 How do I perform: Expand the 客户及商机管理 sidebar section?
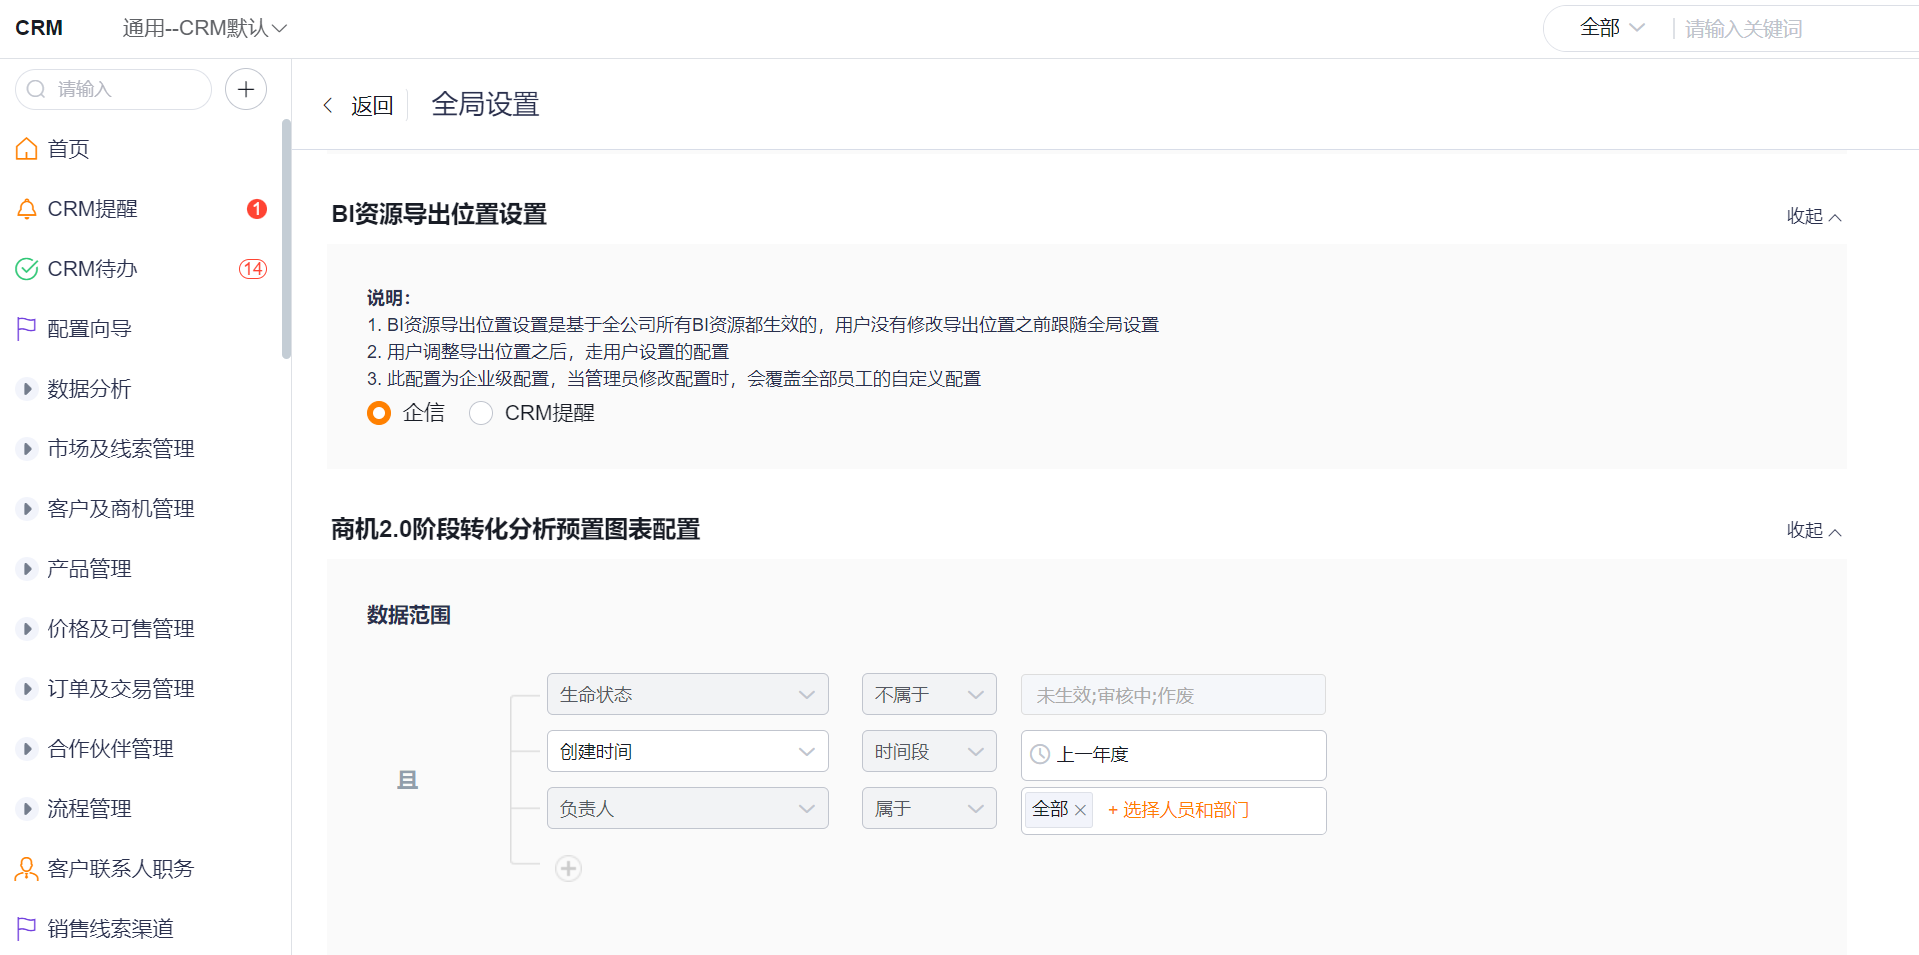pyautogui.click(x=120, y=508)
